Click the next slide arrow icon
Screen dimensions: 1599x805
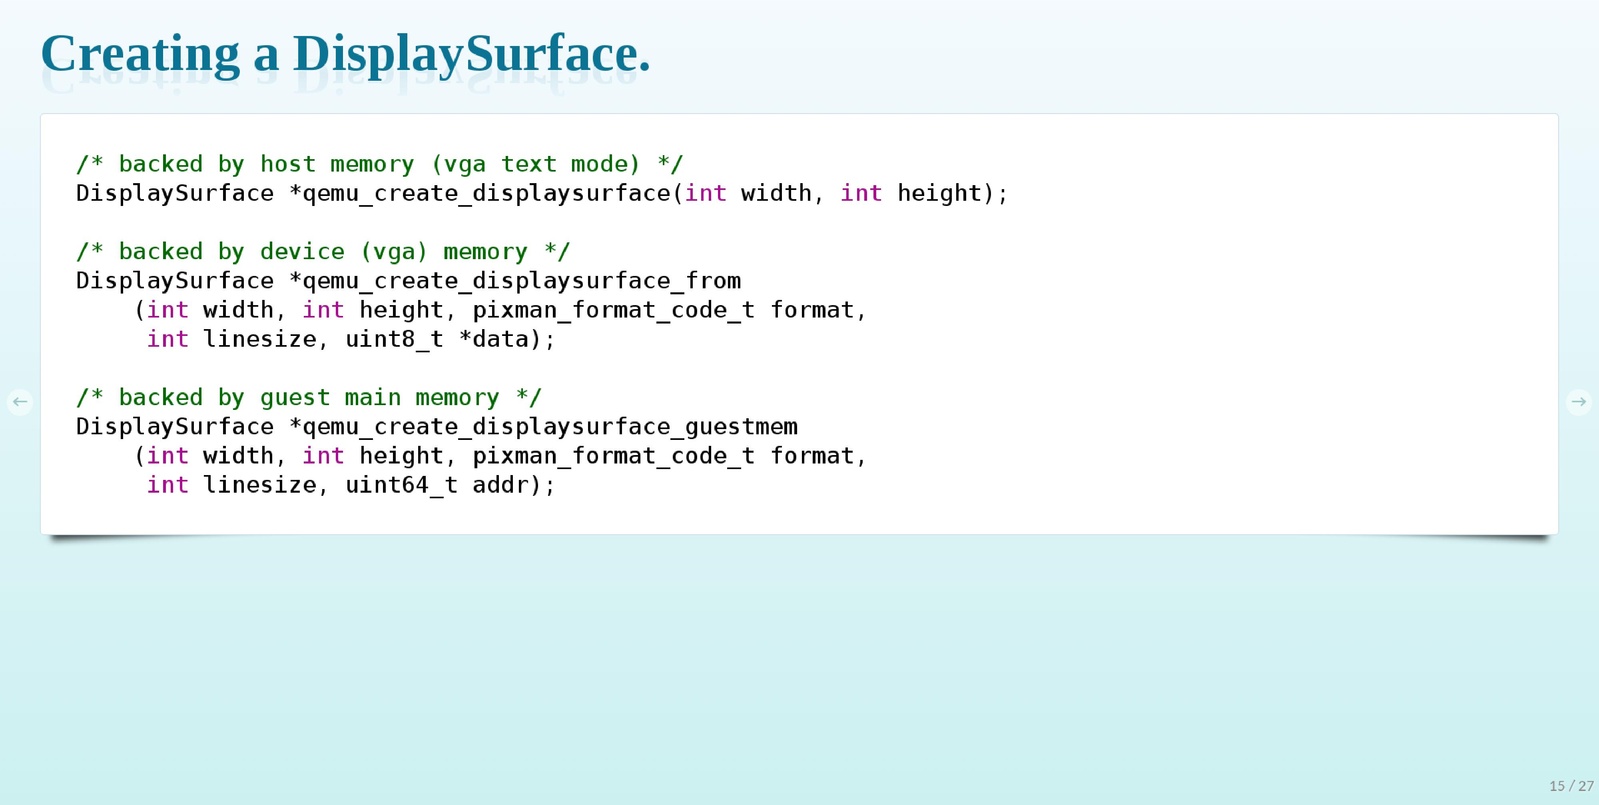pyautogui.click(x=1578, y=402)
